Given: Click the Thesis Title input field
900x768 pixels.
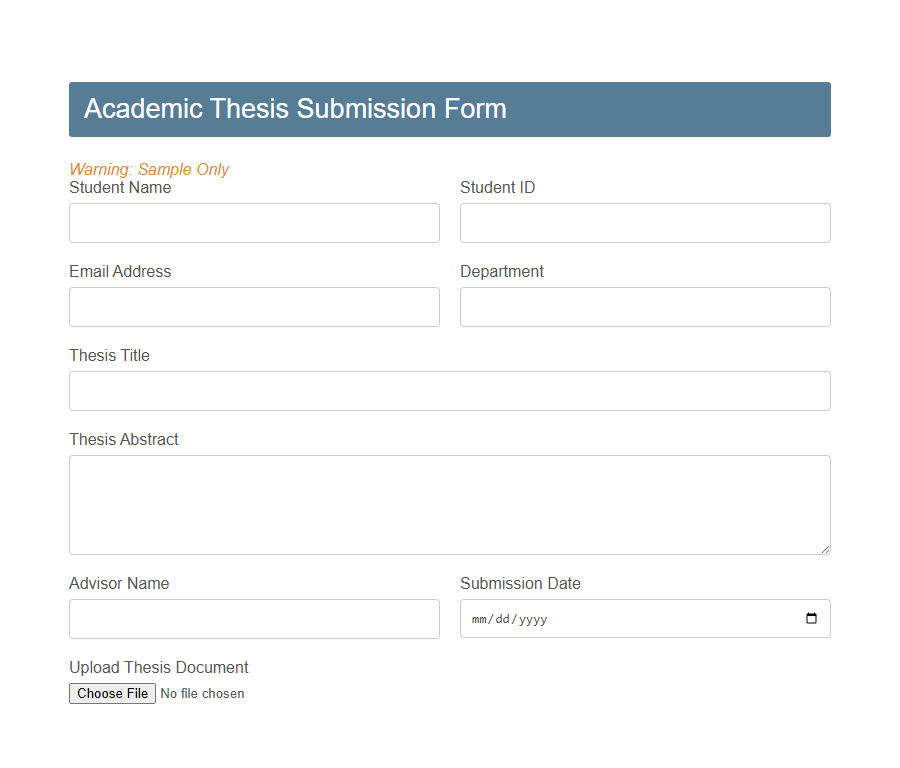Looking at the screenshot, I should coord(449,390).
